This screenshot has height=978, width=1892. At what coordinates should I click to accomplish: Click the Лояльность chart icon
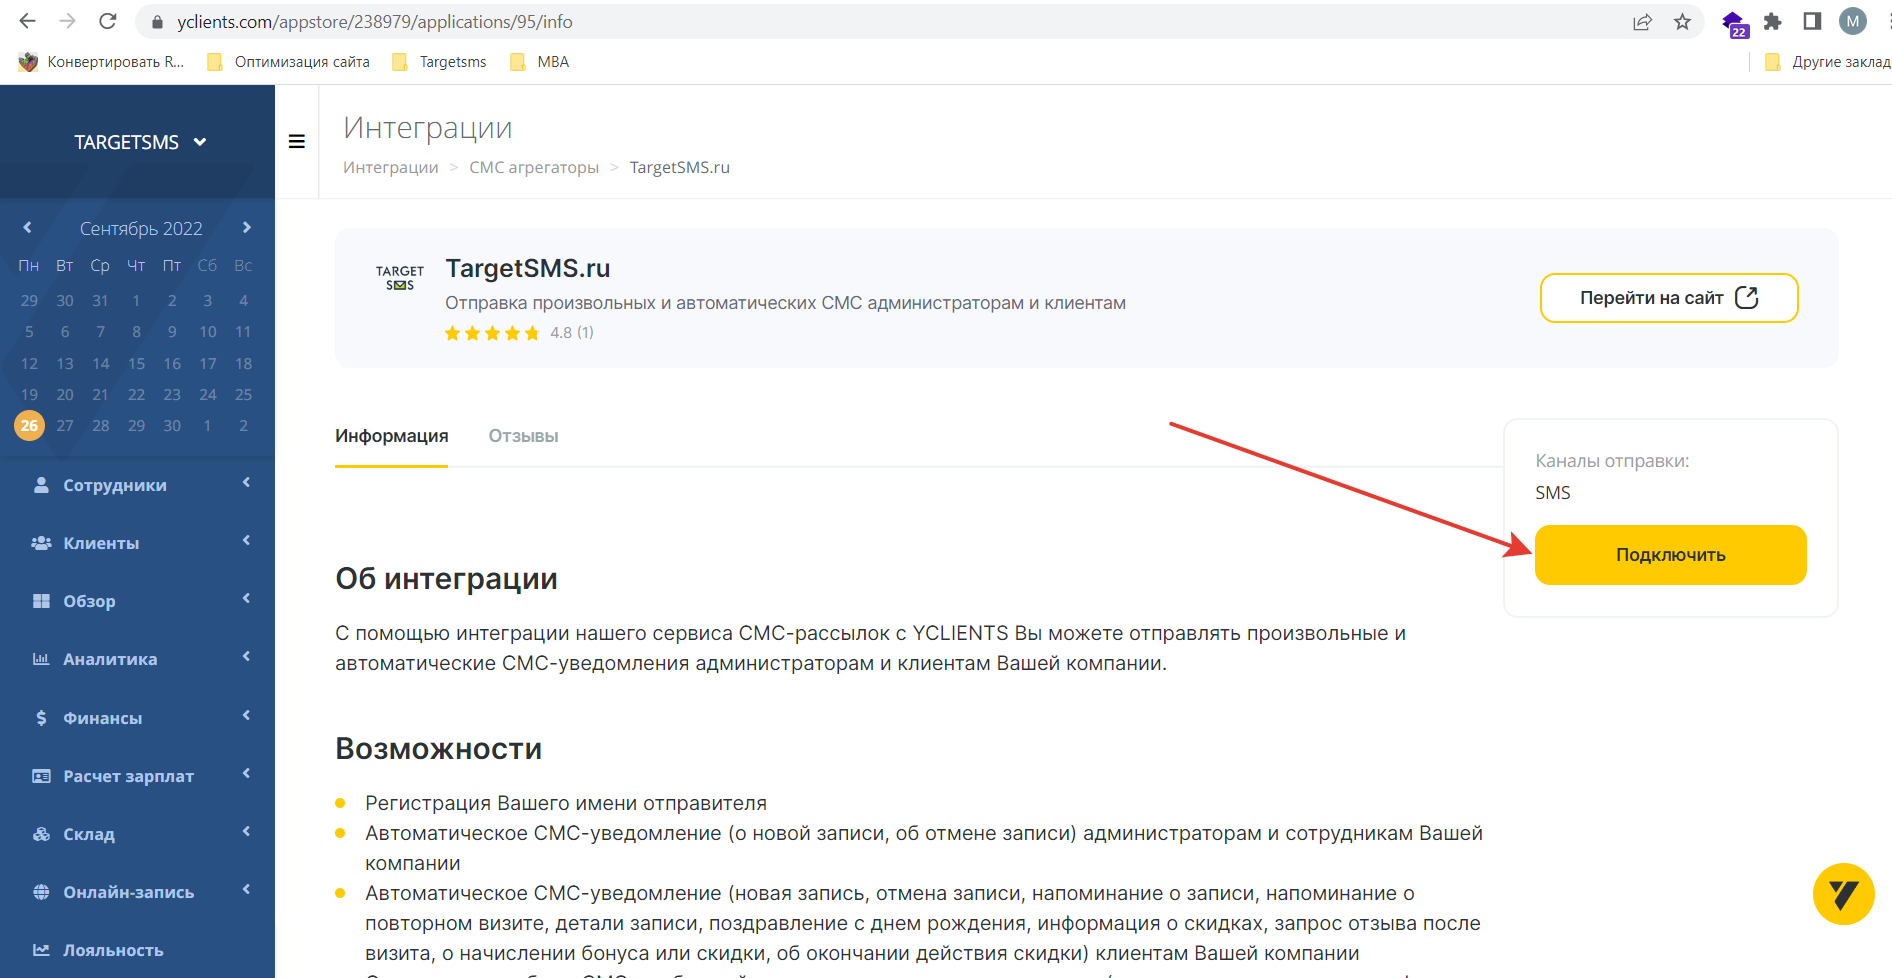pyautogui.click(x=41, y=950)
